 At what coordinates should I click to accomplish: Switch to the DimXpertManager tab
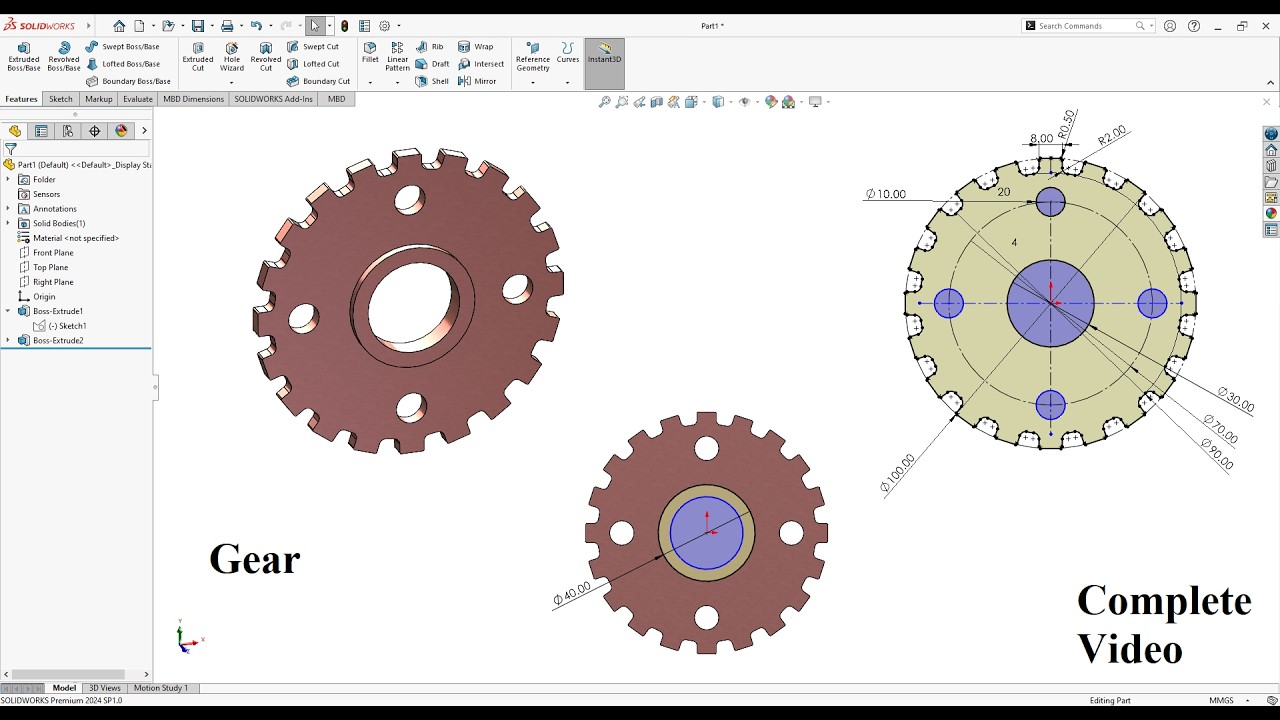[x=95, y=131]
